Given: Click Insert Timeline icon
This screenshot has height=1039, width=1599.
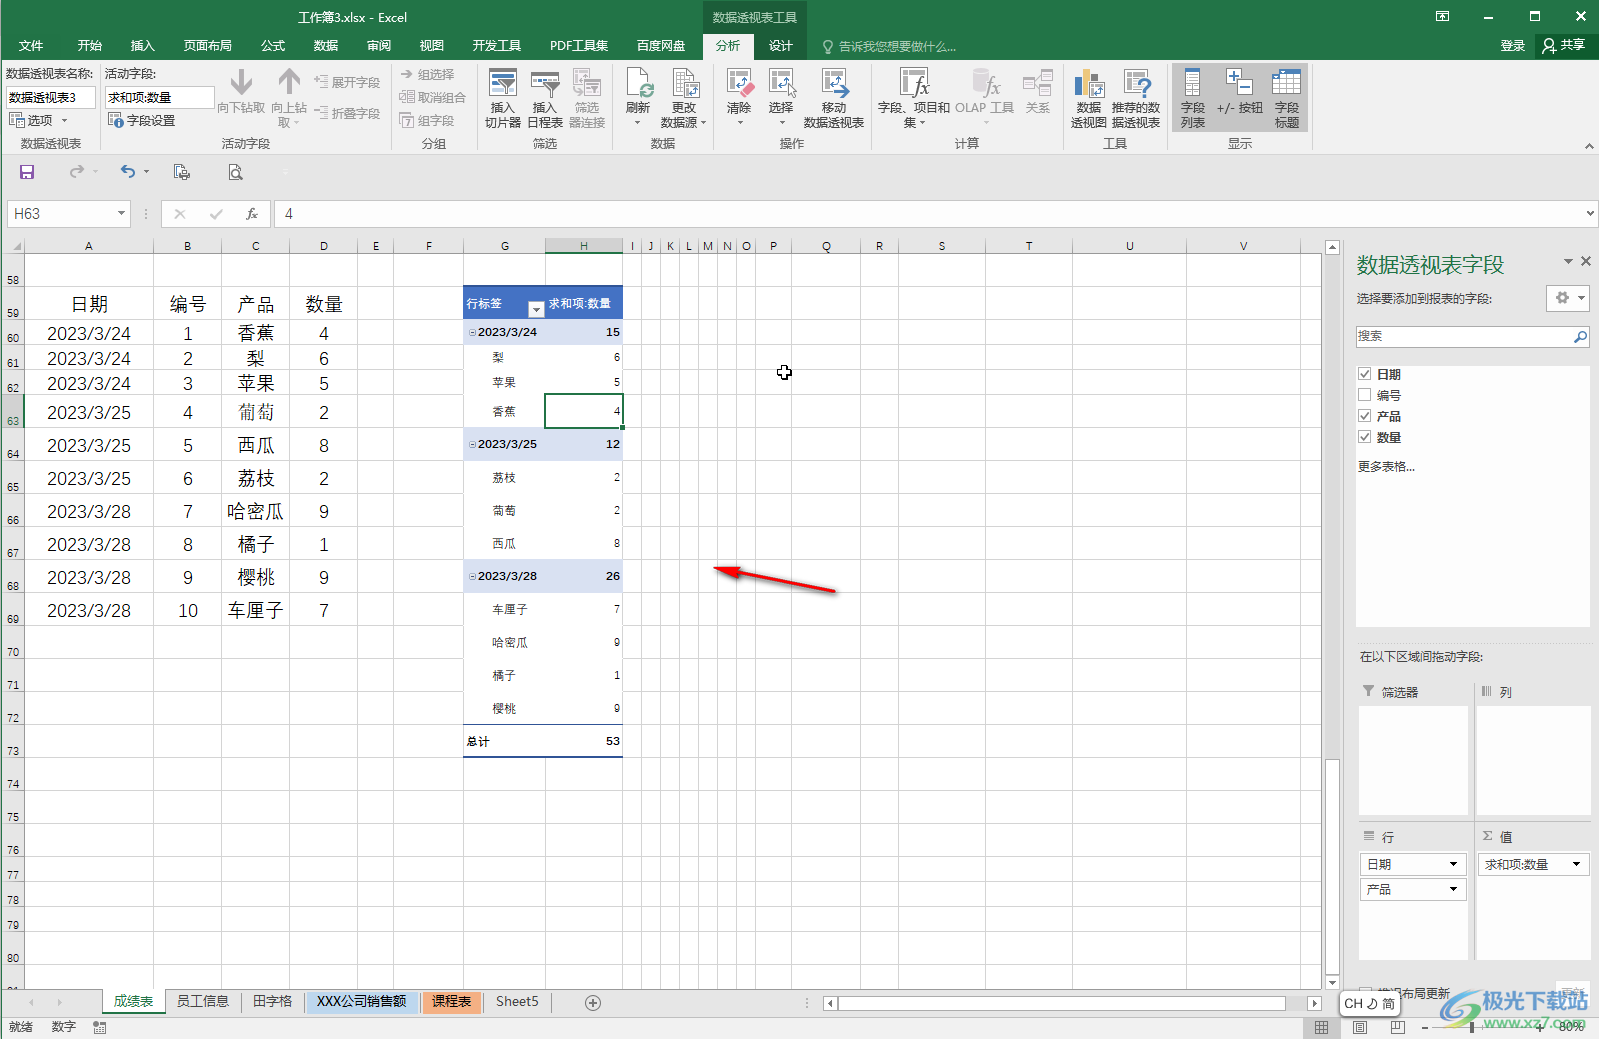Looking at the screenshot, I should coord(545,98).
